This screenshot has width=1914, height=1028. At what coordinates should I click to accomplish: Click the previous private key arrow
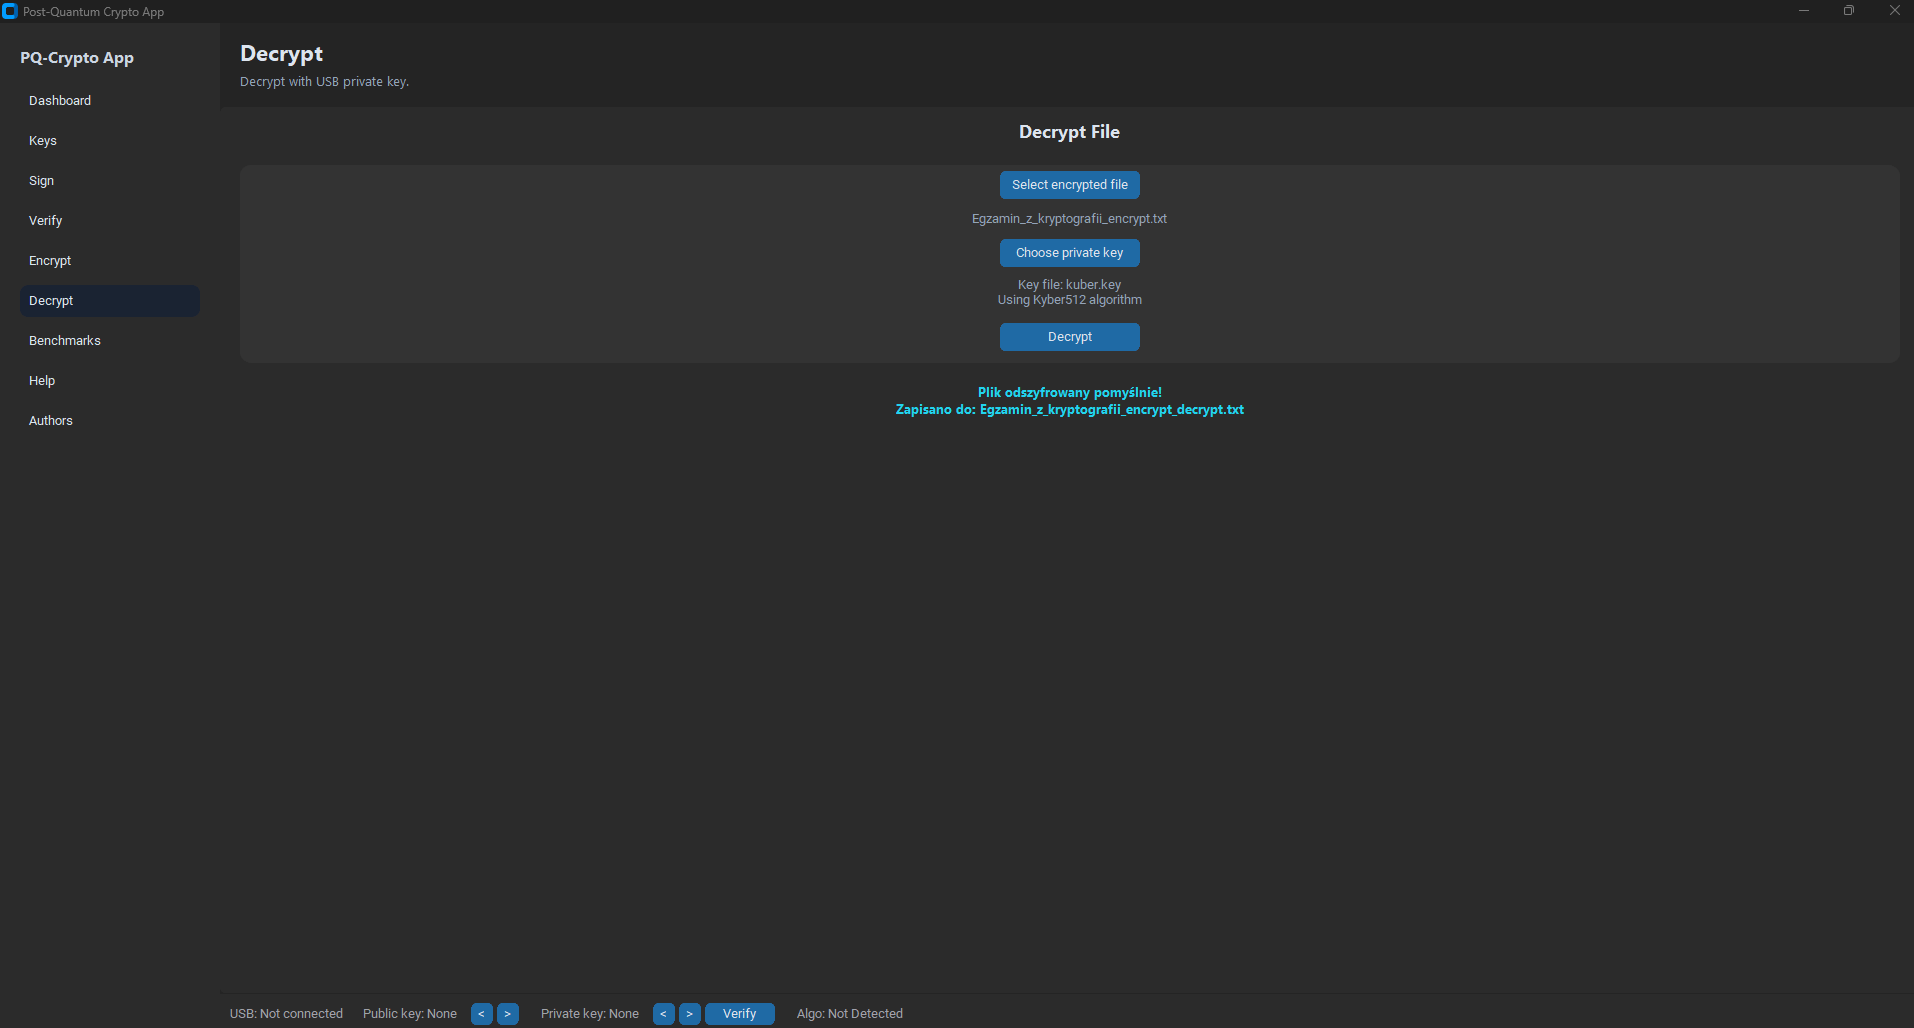(663, 1013)
